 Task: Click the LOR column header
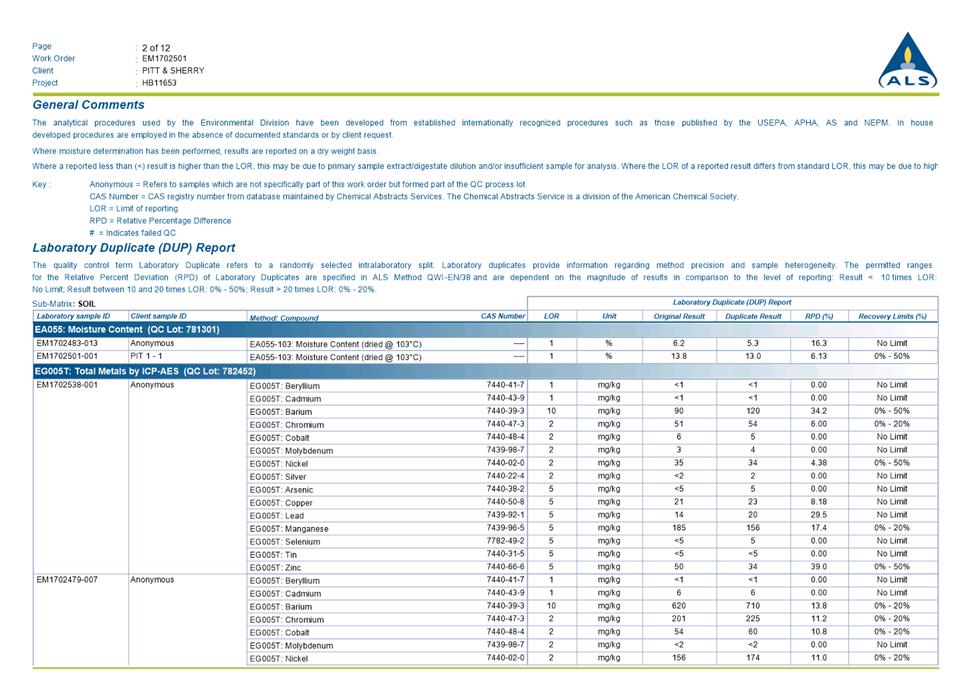click(x=551, y=316)
